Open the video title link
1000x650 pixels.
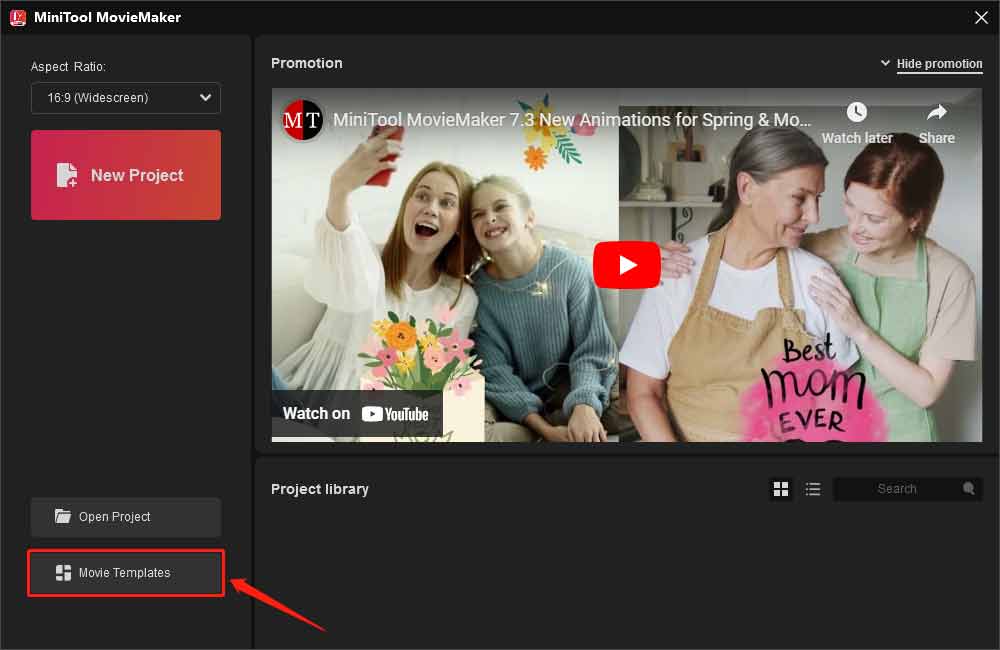(572, 120)
